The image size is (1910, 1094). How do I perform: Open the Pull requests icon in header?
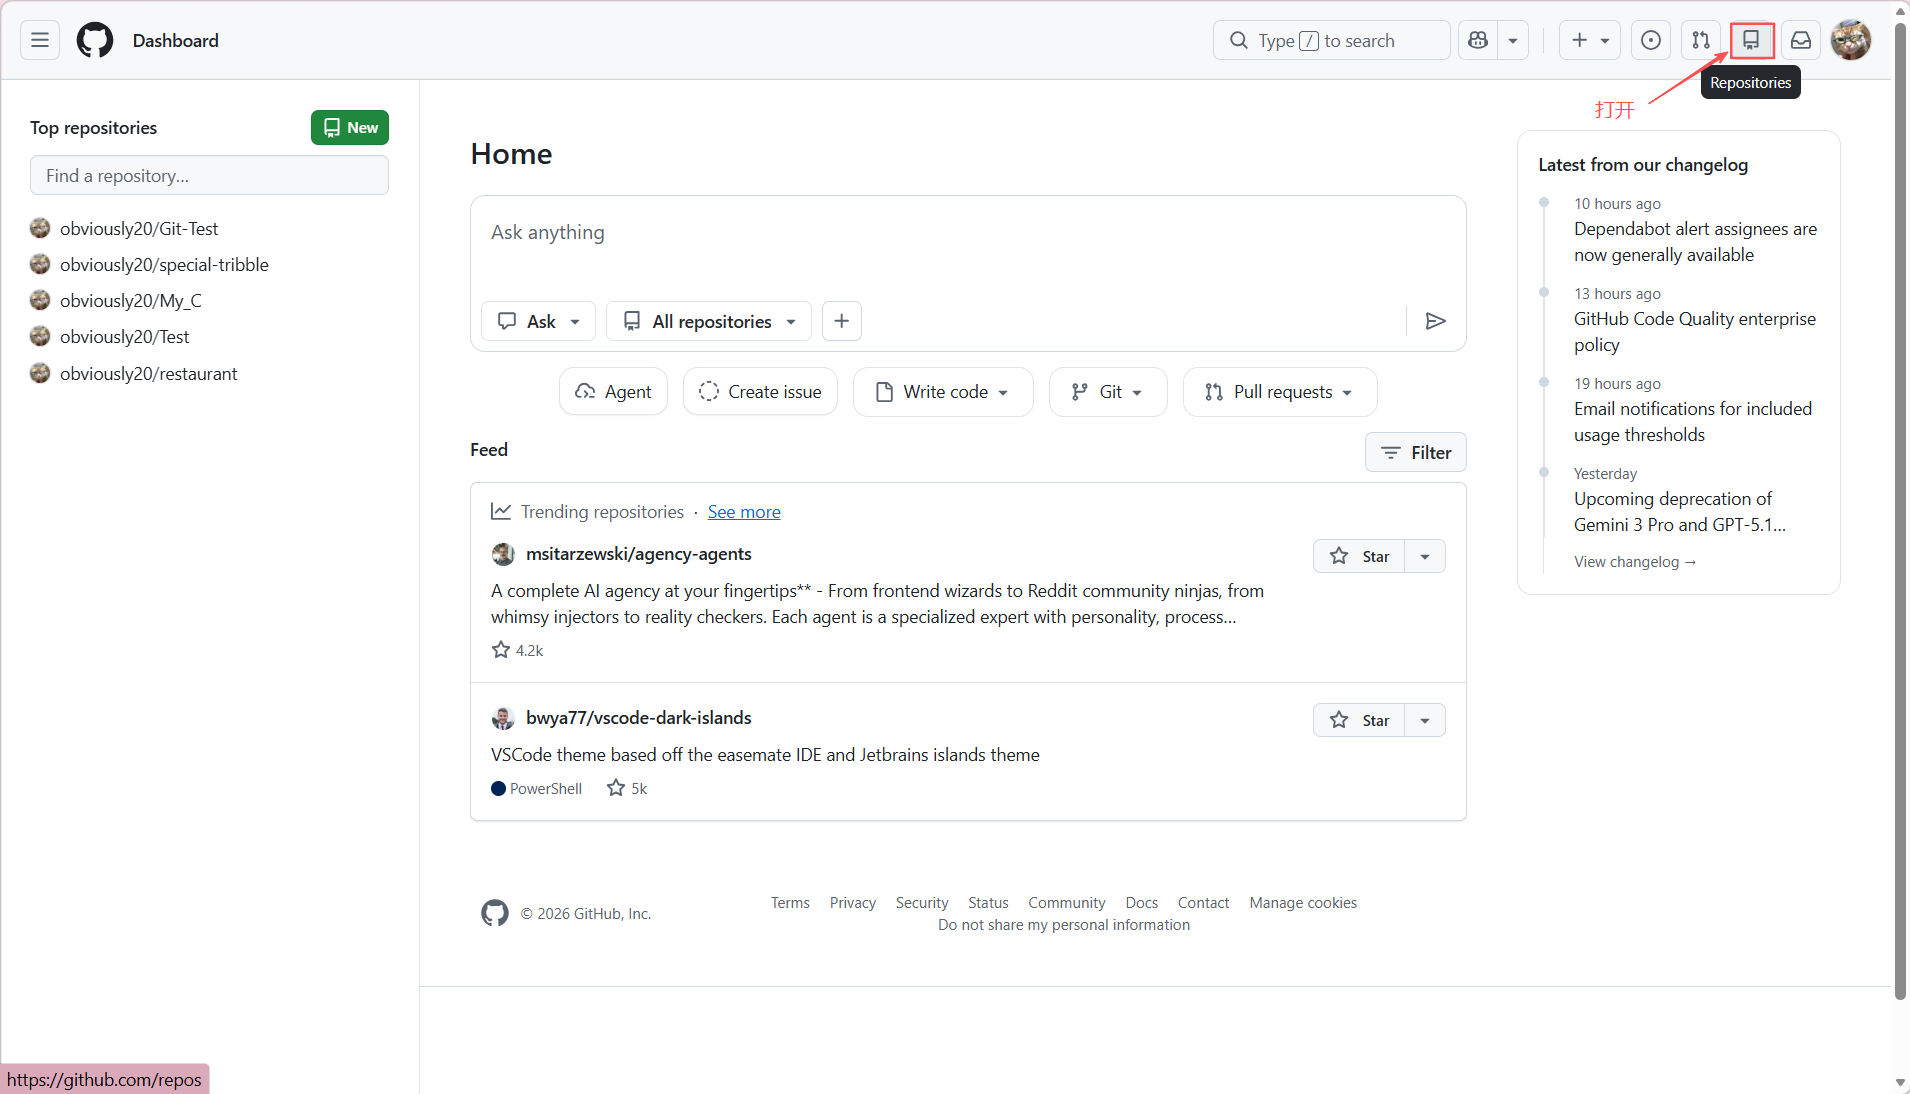point(1701,40)
